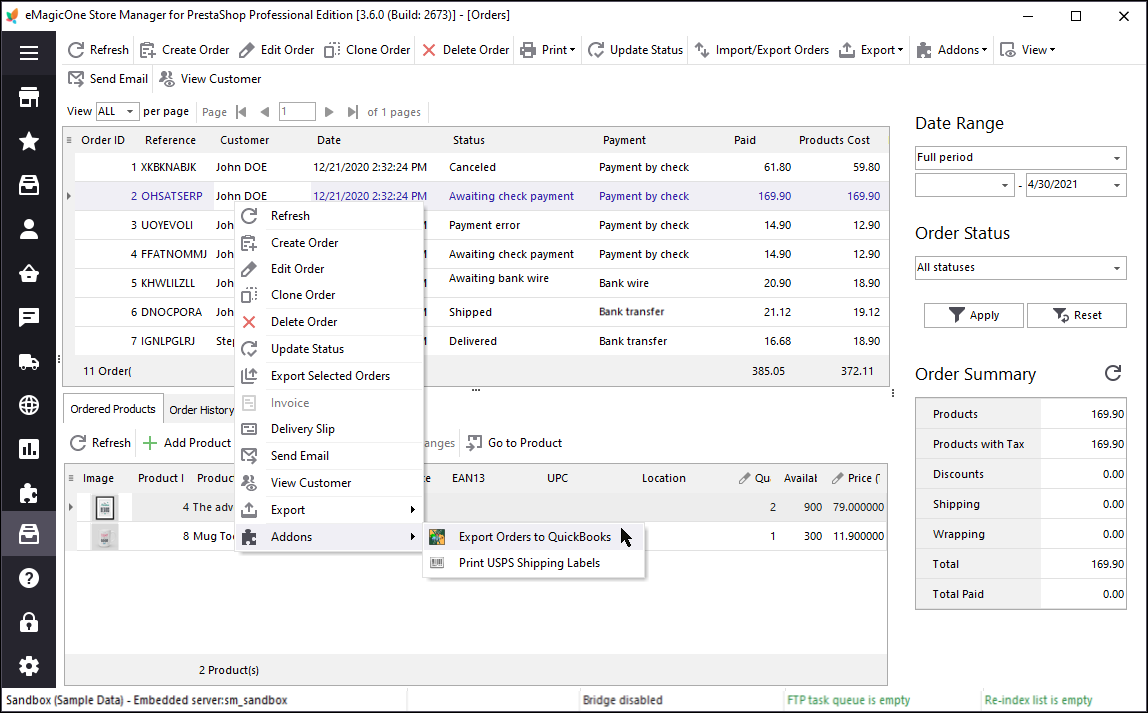Screen dimensions: 1148x713
Task: Open the settings gear icon in sidebar
Action: point(29,666)
